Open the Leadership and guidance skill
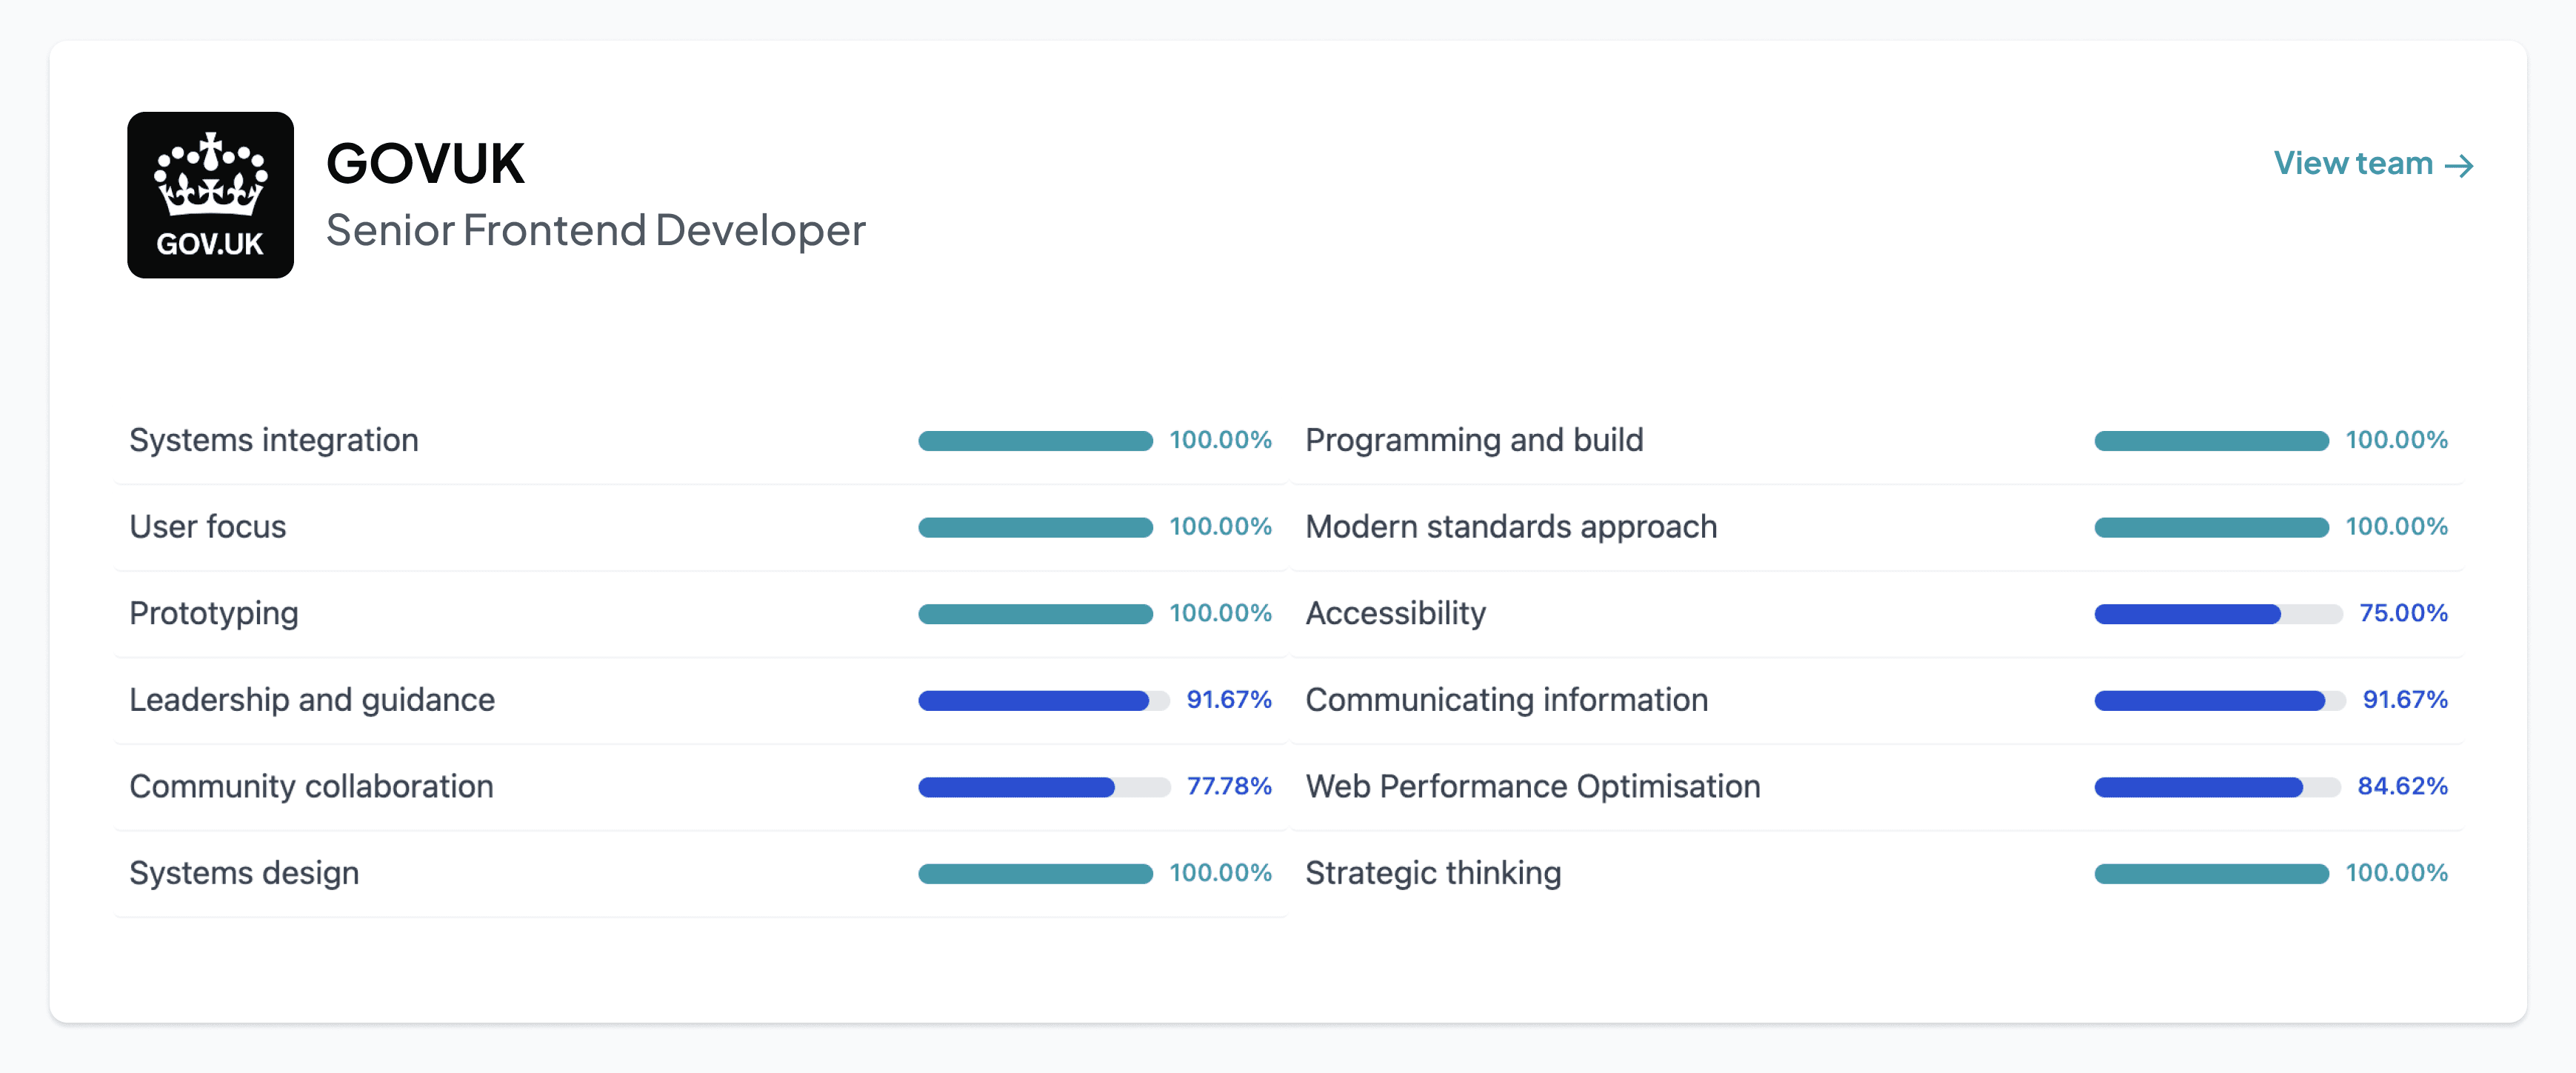 click(x=312, y=700)
